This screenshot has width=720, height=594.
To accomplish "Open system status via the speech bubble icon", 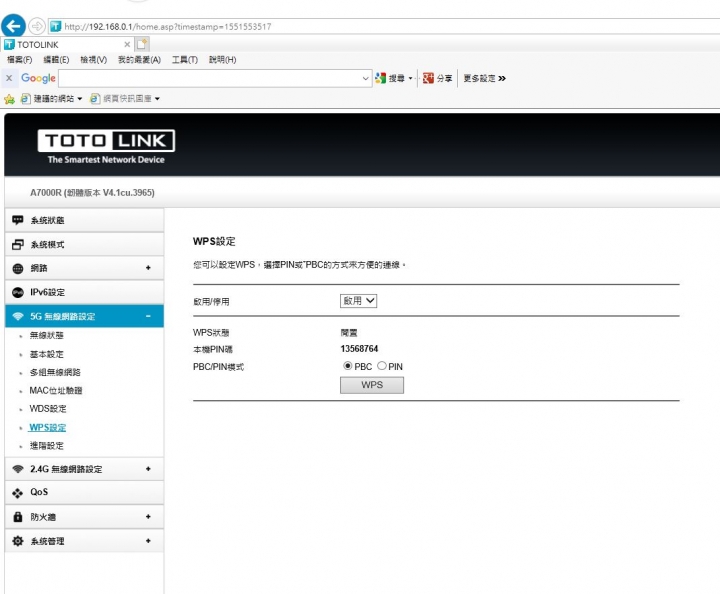I will pyautogui.click(x=17, y=220).
